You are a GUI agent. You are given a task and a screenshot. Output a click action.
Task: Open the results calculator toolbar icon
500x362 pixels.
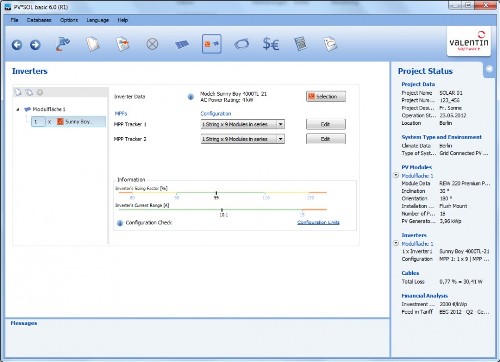pos(300,44)
